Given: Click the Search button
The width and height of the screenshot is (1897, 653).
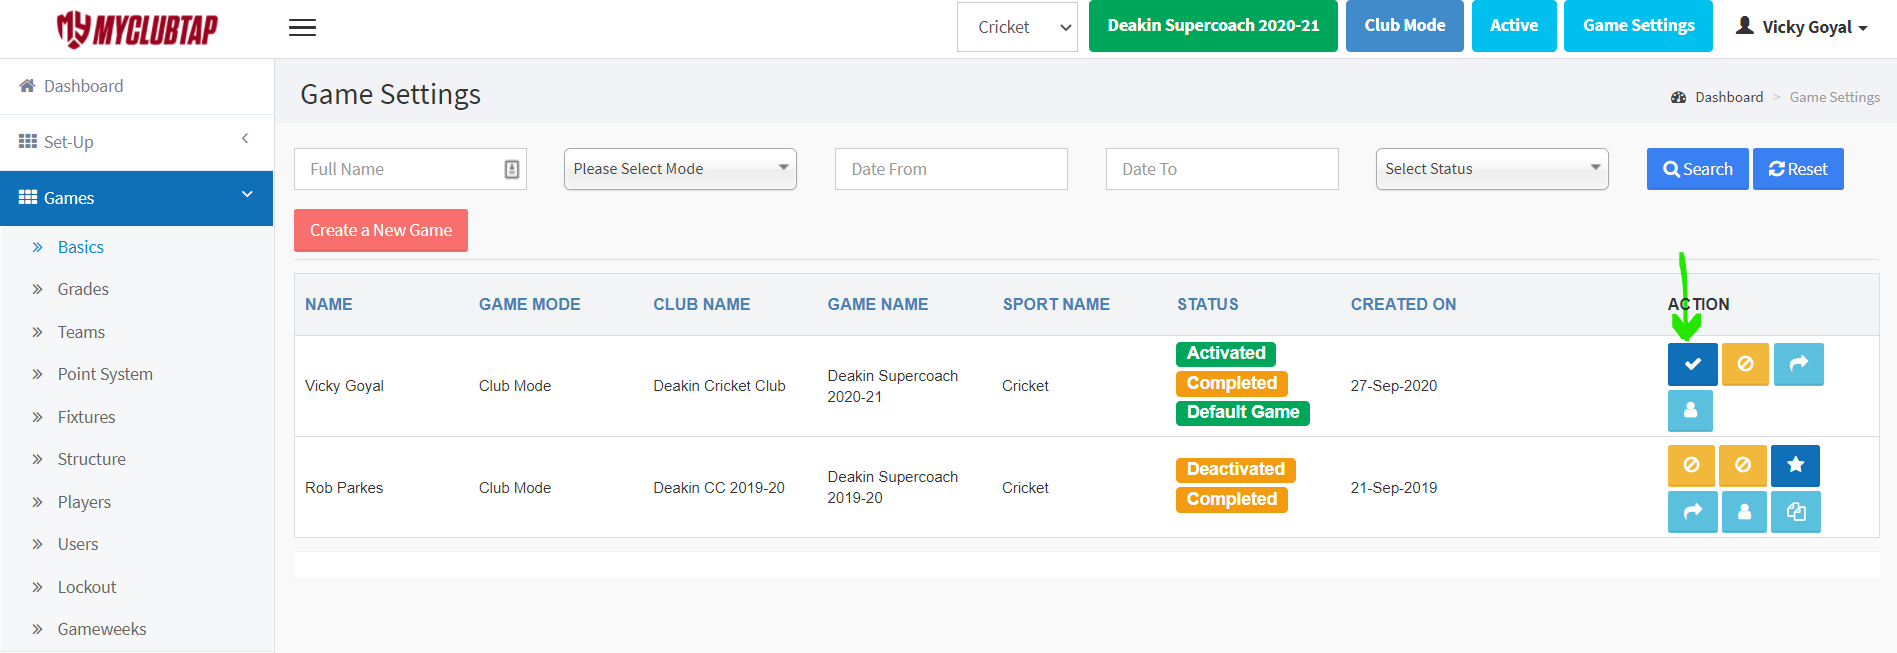Looking at the screenshot, I should (1697, 169).
